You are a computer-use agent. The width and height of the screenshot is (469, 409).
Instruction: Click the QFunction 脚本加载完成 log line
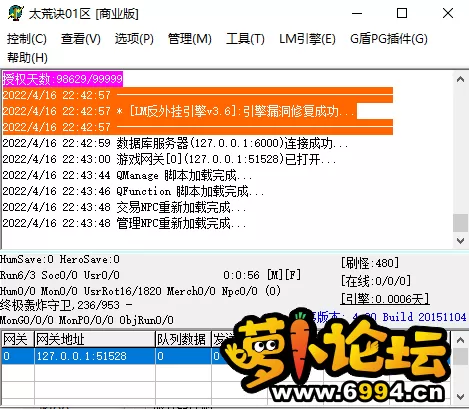pos(133,191)
